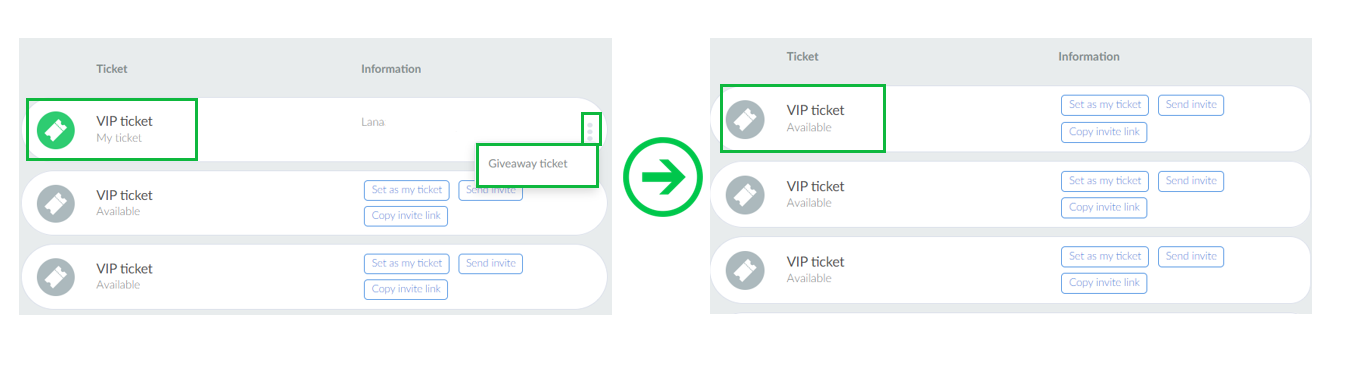The height and width of the screenshot is (374, 1352).
Task: Click Send invite in the right panel's first row
Action: coord(1191,104)
